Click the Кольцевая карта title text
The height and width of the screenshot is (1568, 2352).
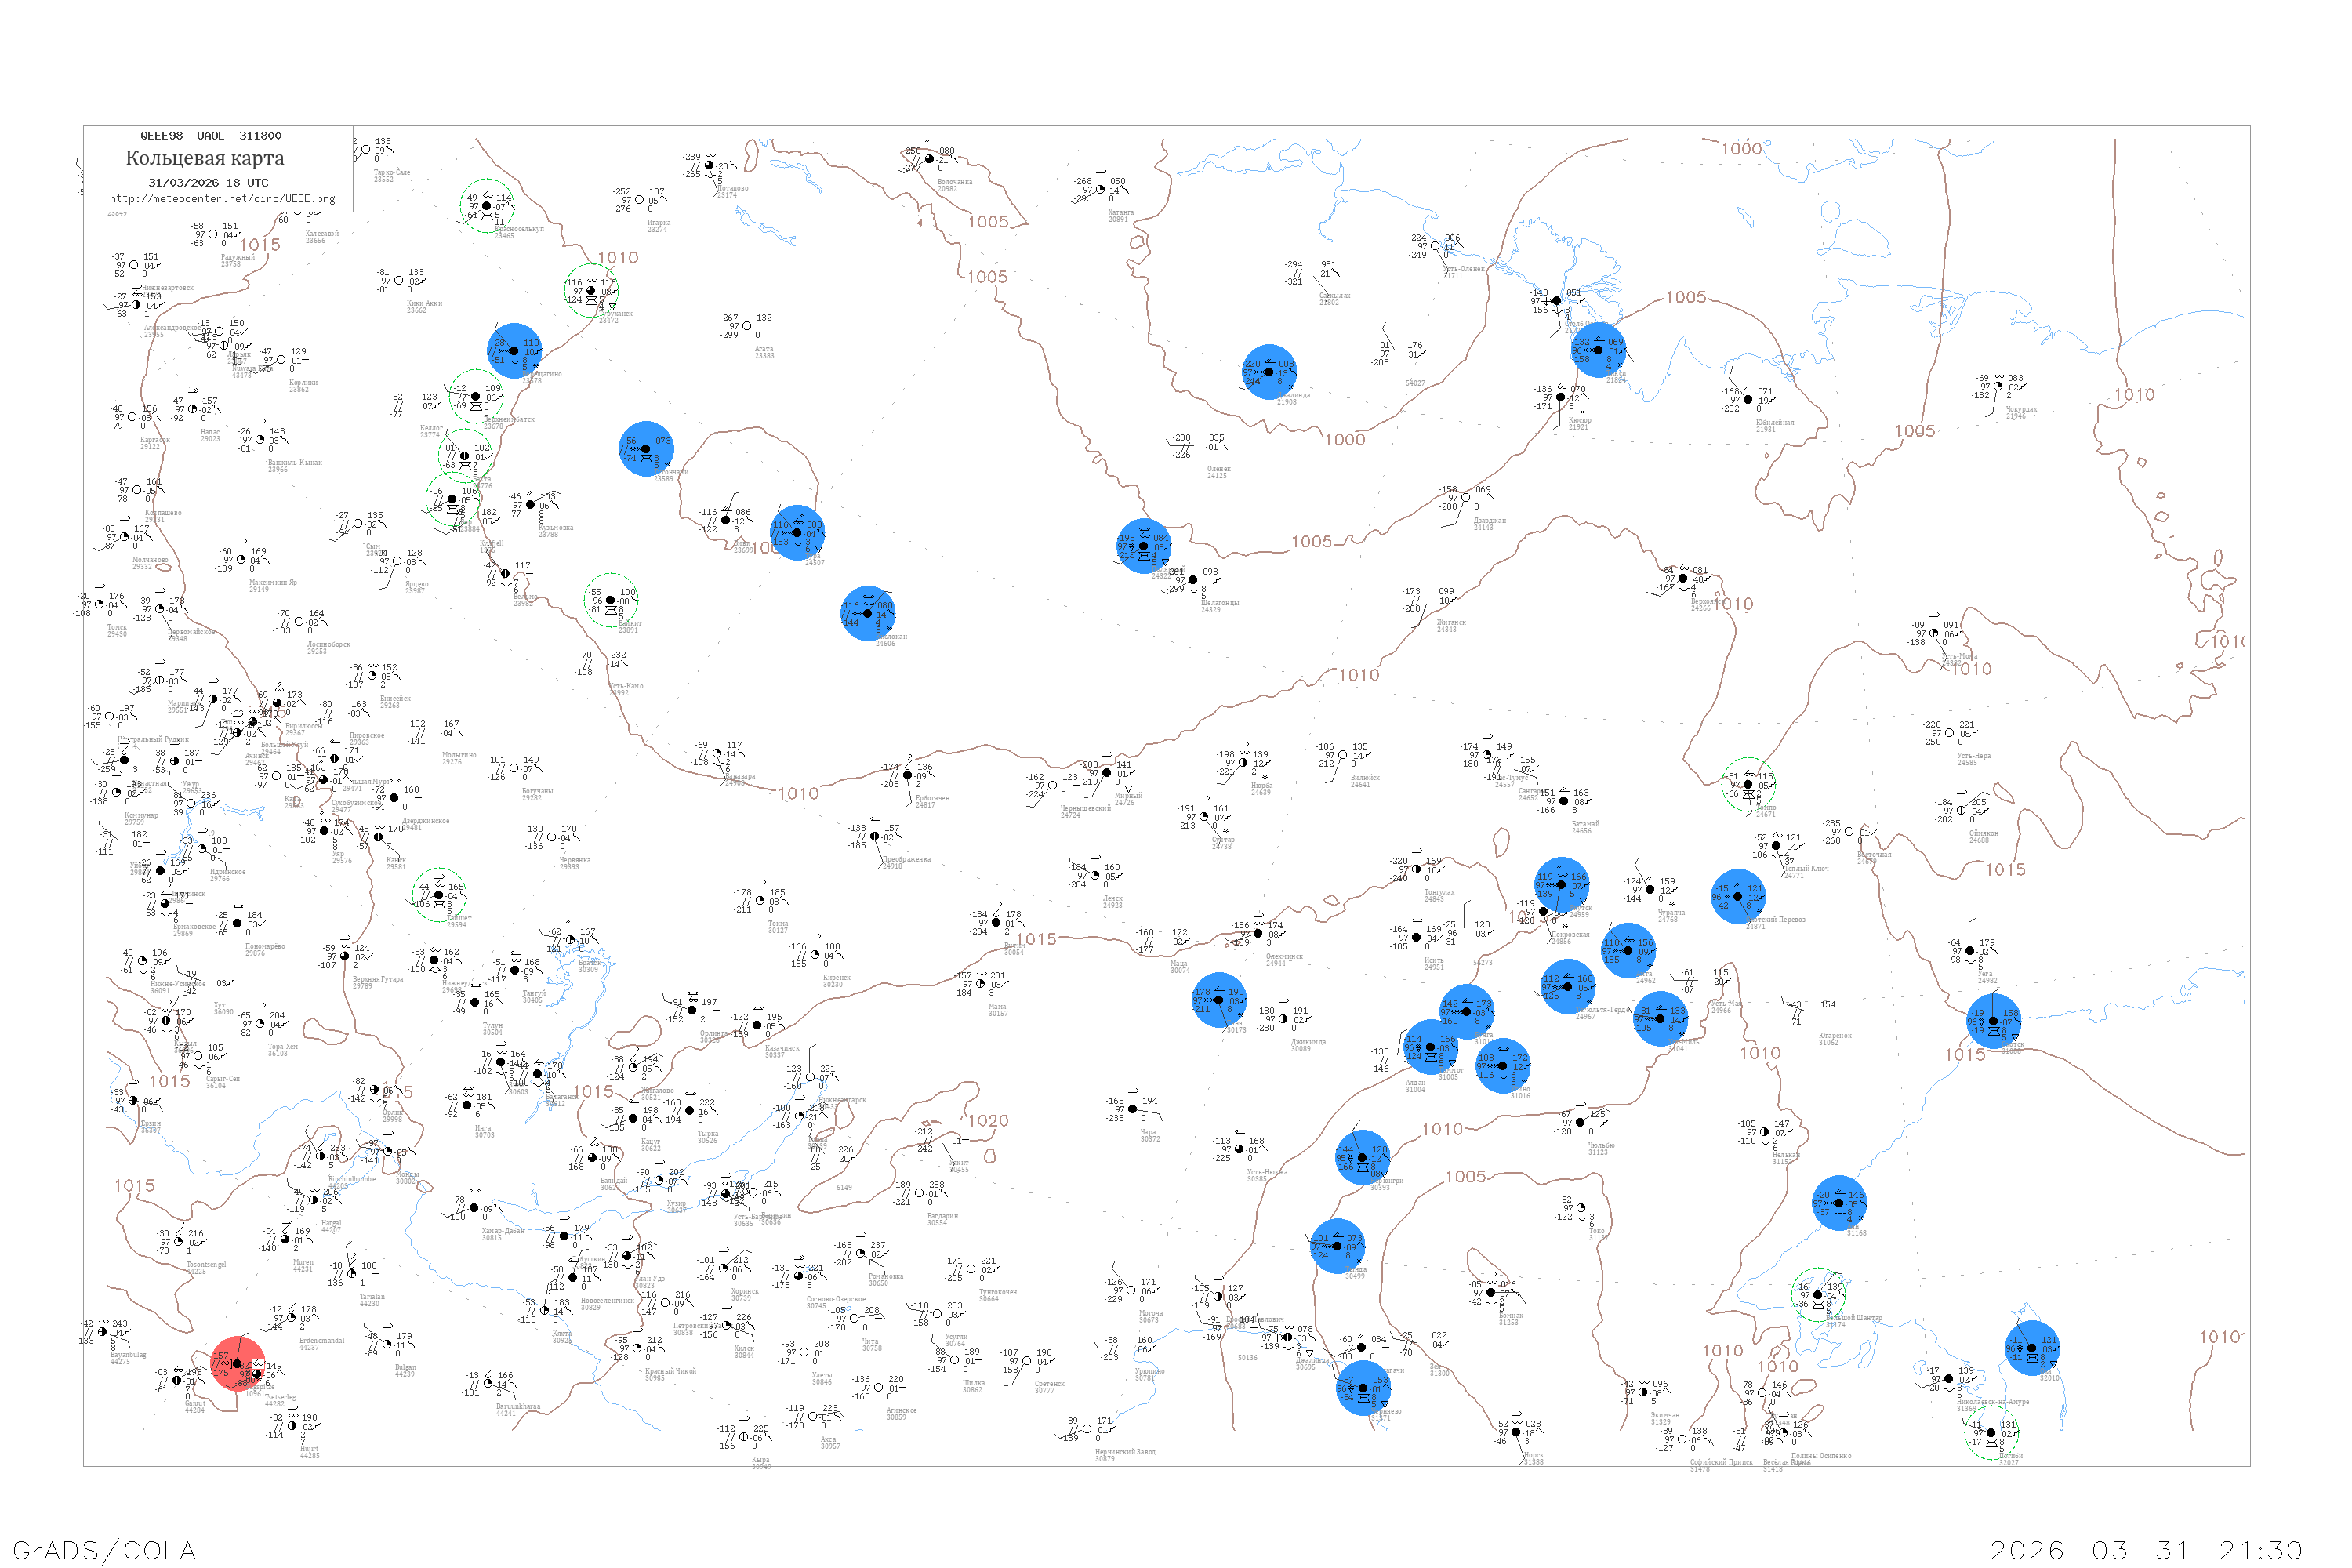click(205, 158)
